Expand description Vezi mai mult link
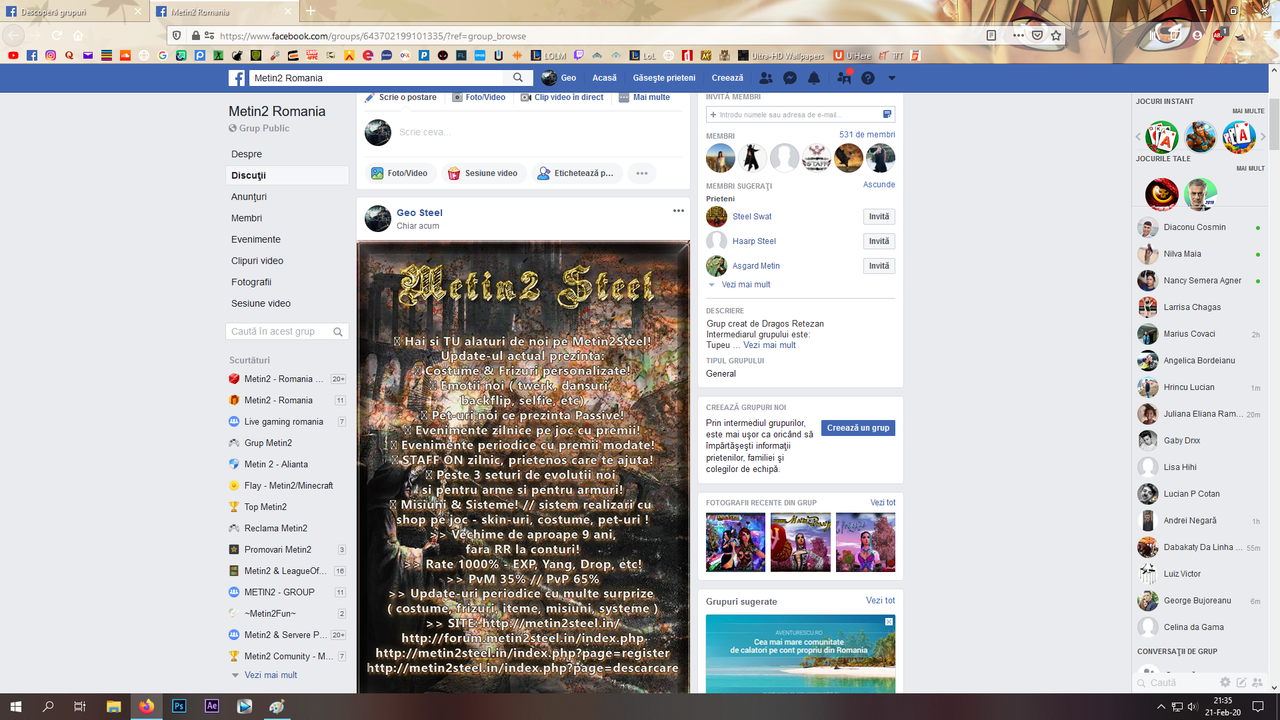 (769, 345)
